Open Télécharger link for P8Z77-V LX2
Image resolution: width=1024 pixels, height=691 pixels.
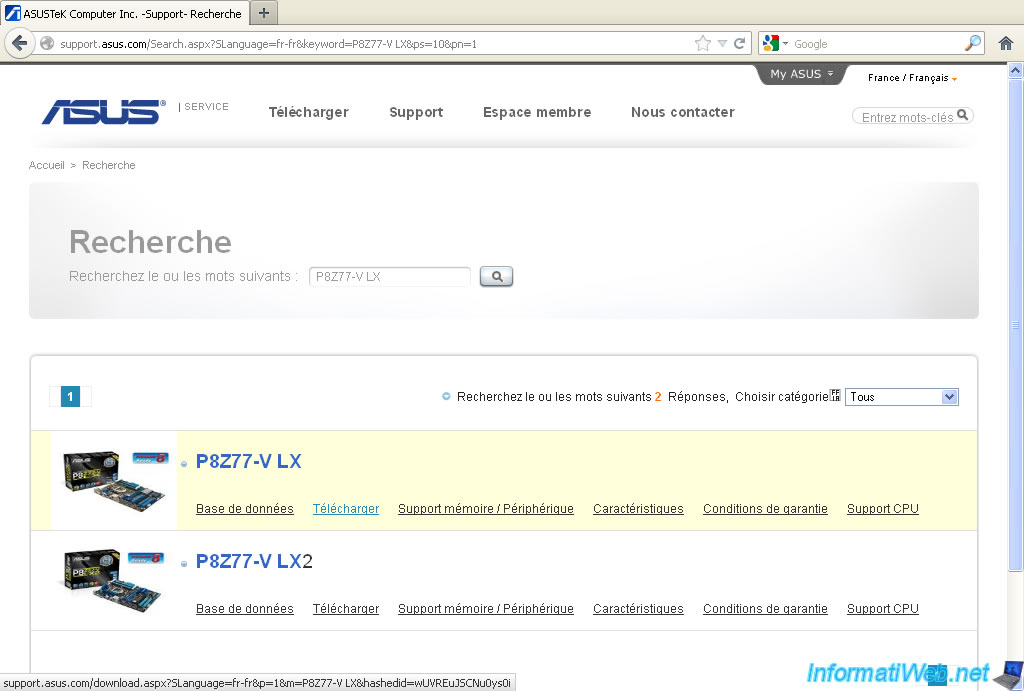coord(345,609)
